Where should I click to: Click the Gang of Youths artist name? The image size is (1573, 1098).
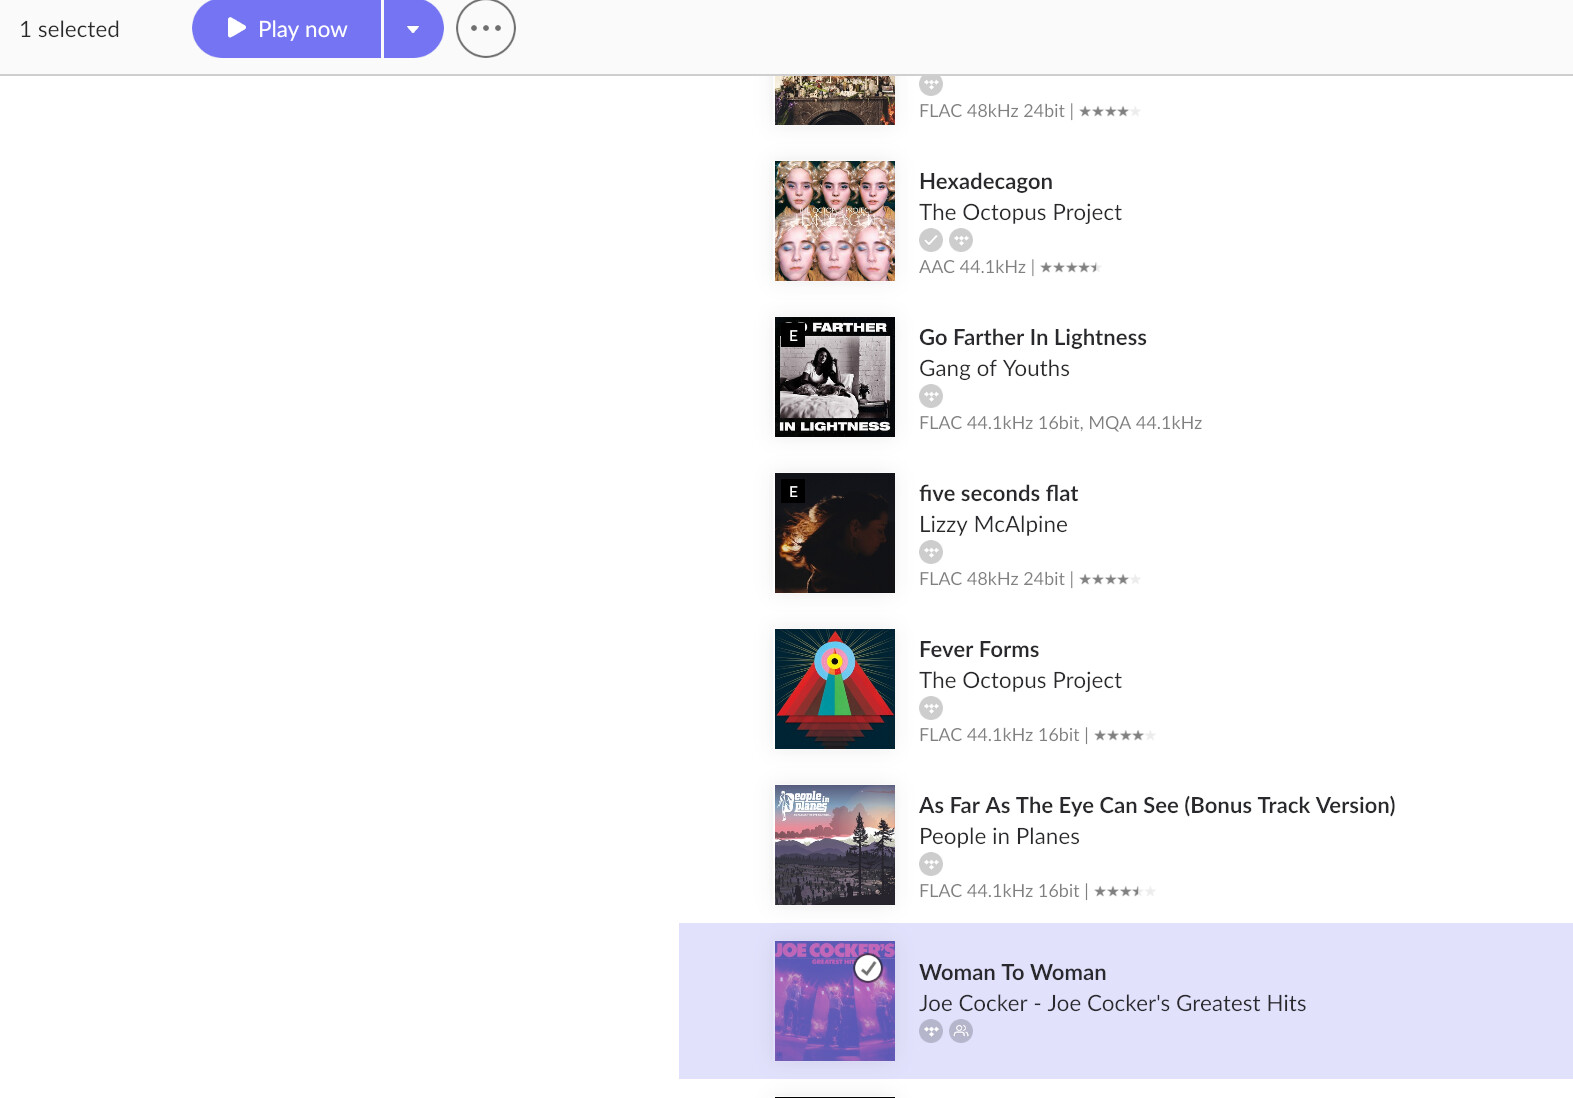[994, 368]
